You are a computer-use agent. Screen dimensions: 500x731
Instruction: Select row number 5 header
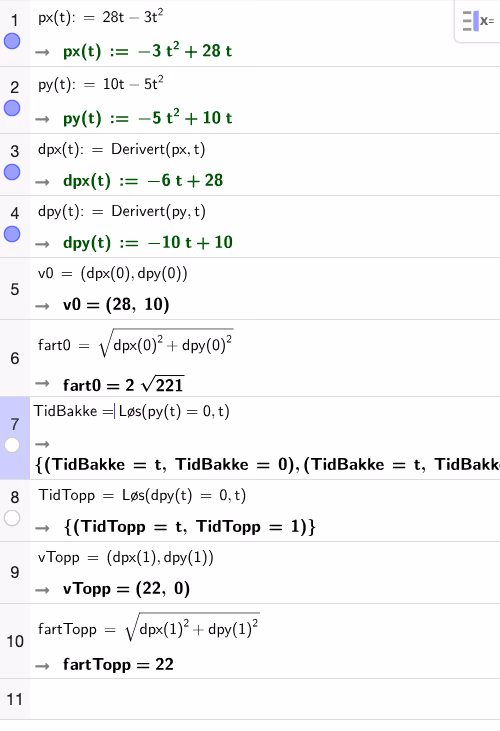pos(15,290)
